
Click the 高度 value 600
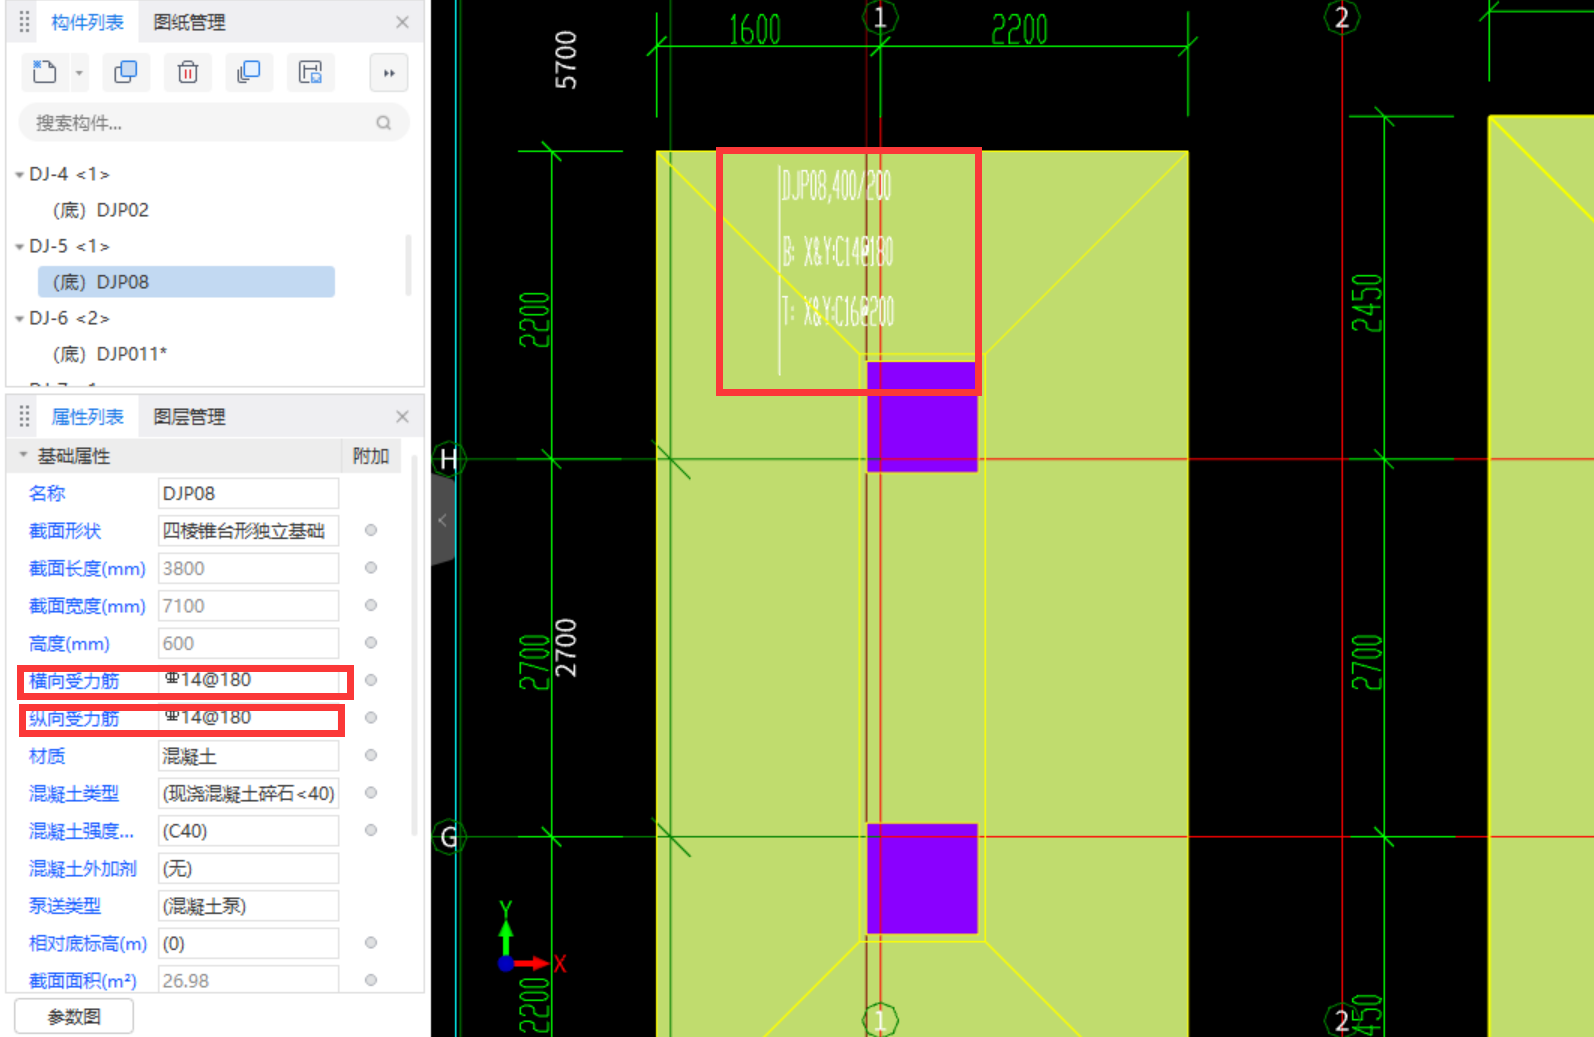pos(248,644)
